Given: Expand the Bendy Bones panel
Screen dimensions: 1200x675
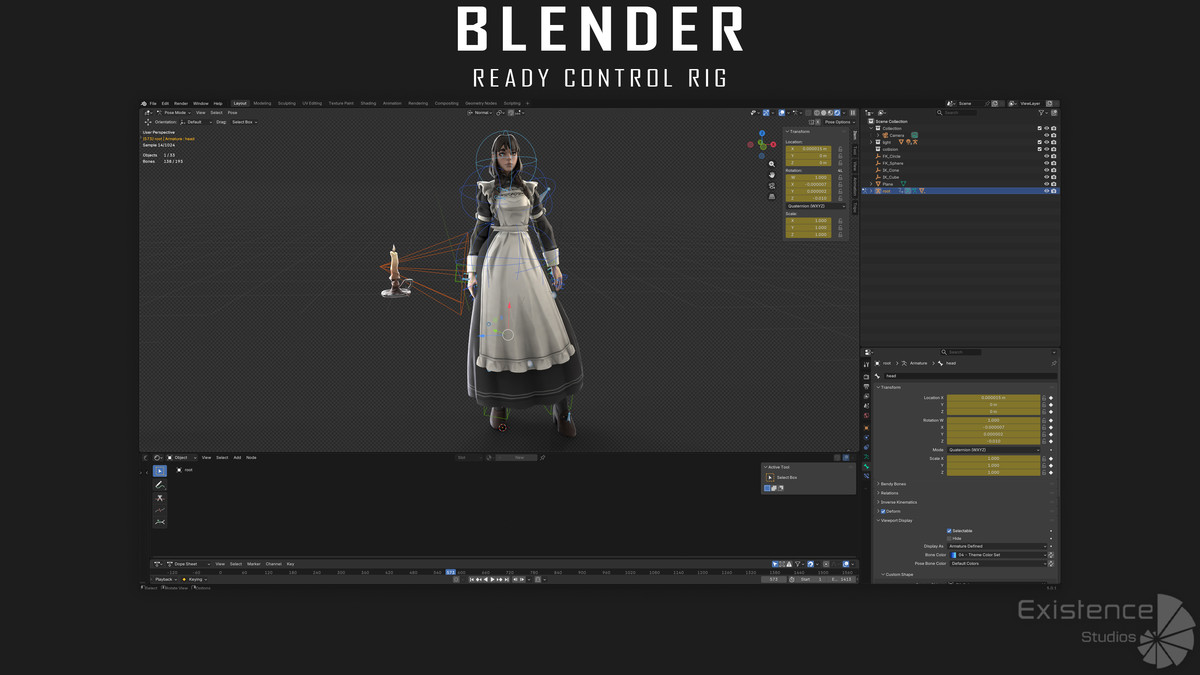Looking at the screenshot, I should click(892, 484).
